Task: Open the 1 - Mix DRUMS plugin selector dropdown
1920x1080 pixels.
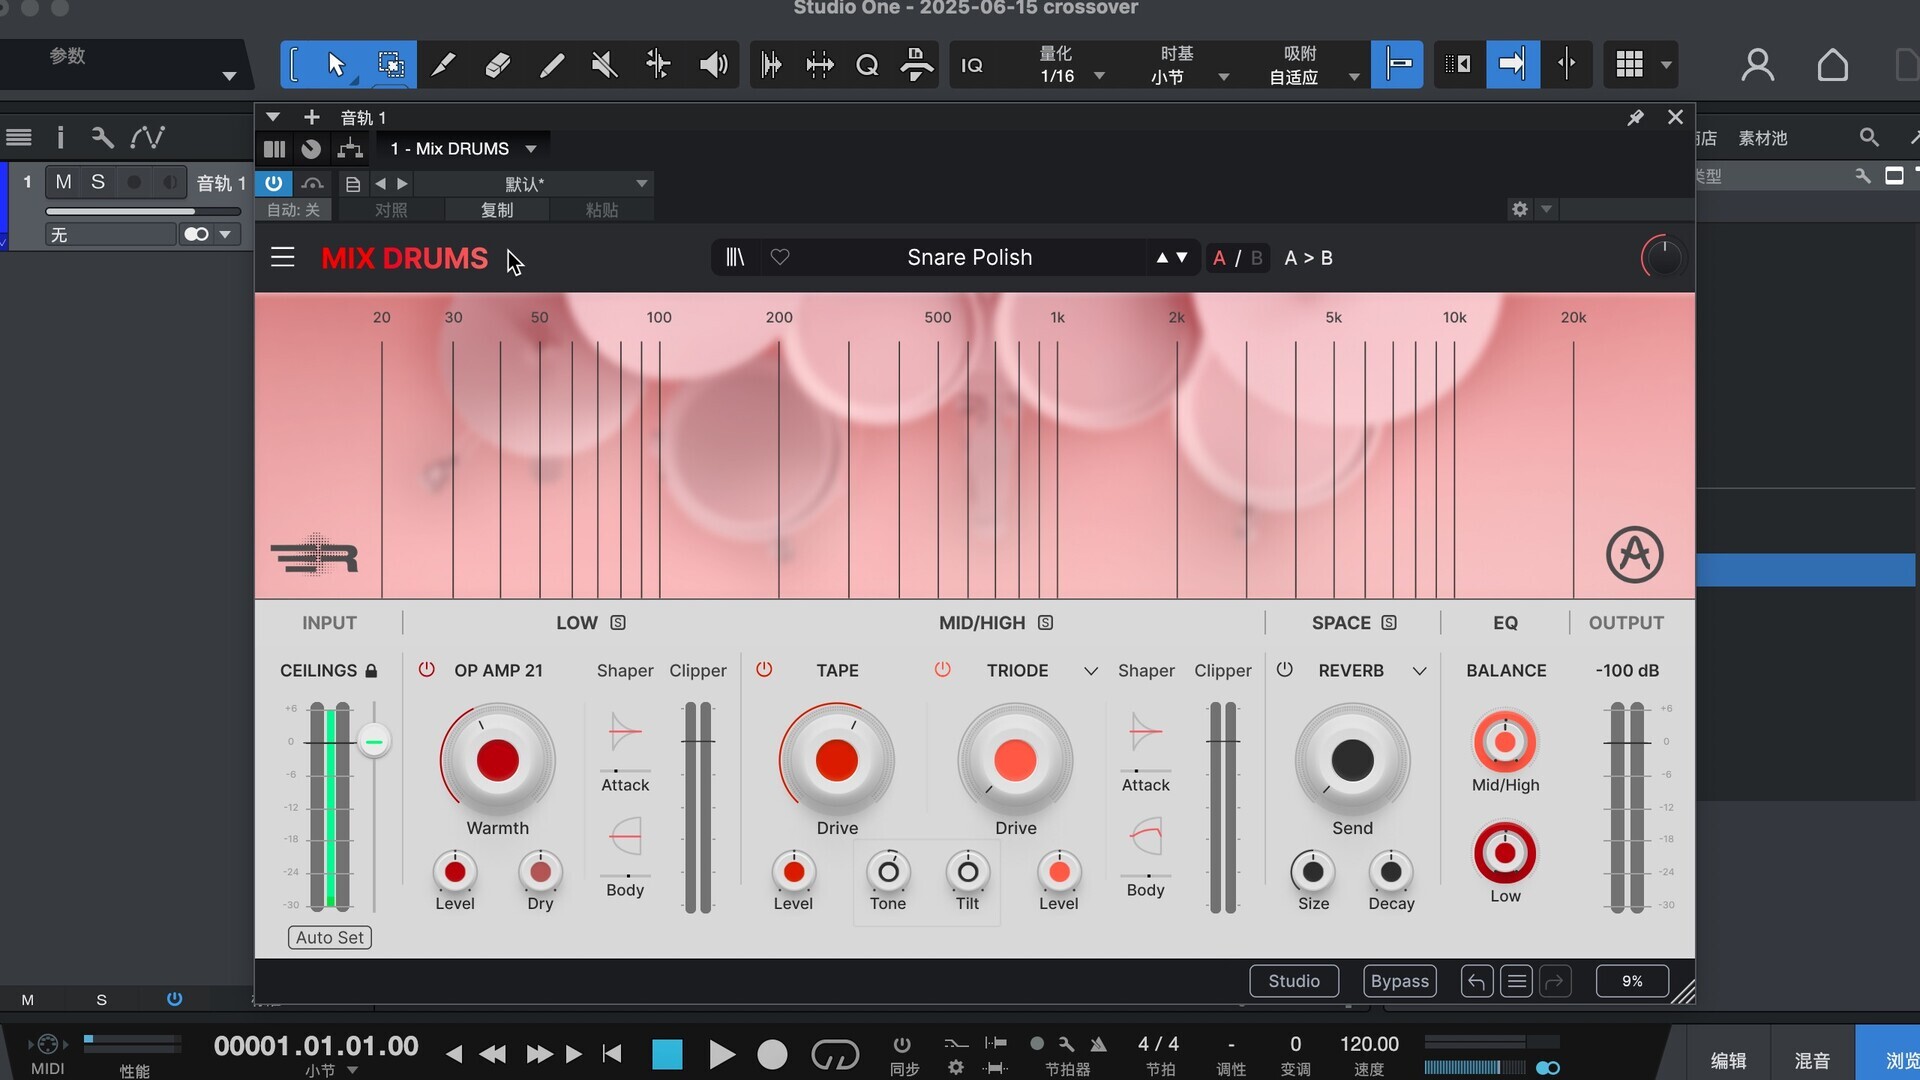Action: [463, 149]
